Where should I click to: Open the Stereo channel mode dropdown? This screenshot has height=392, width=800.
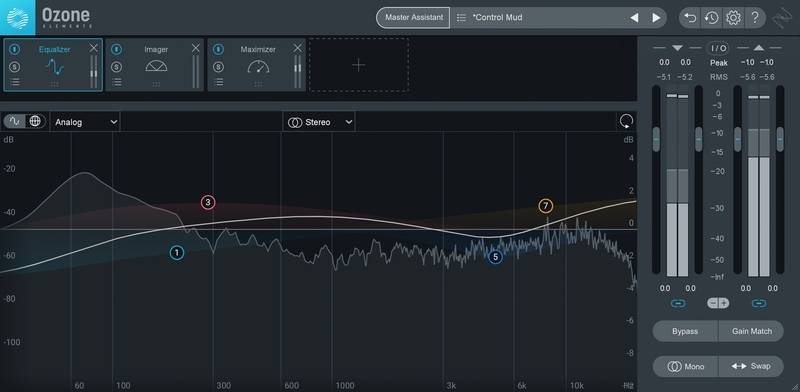[319, 122]
